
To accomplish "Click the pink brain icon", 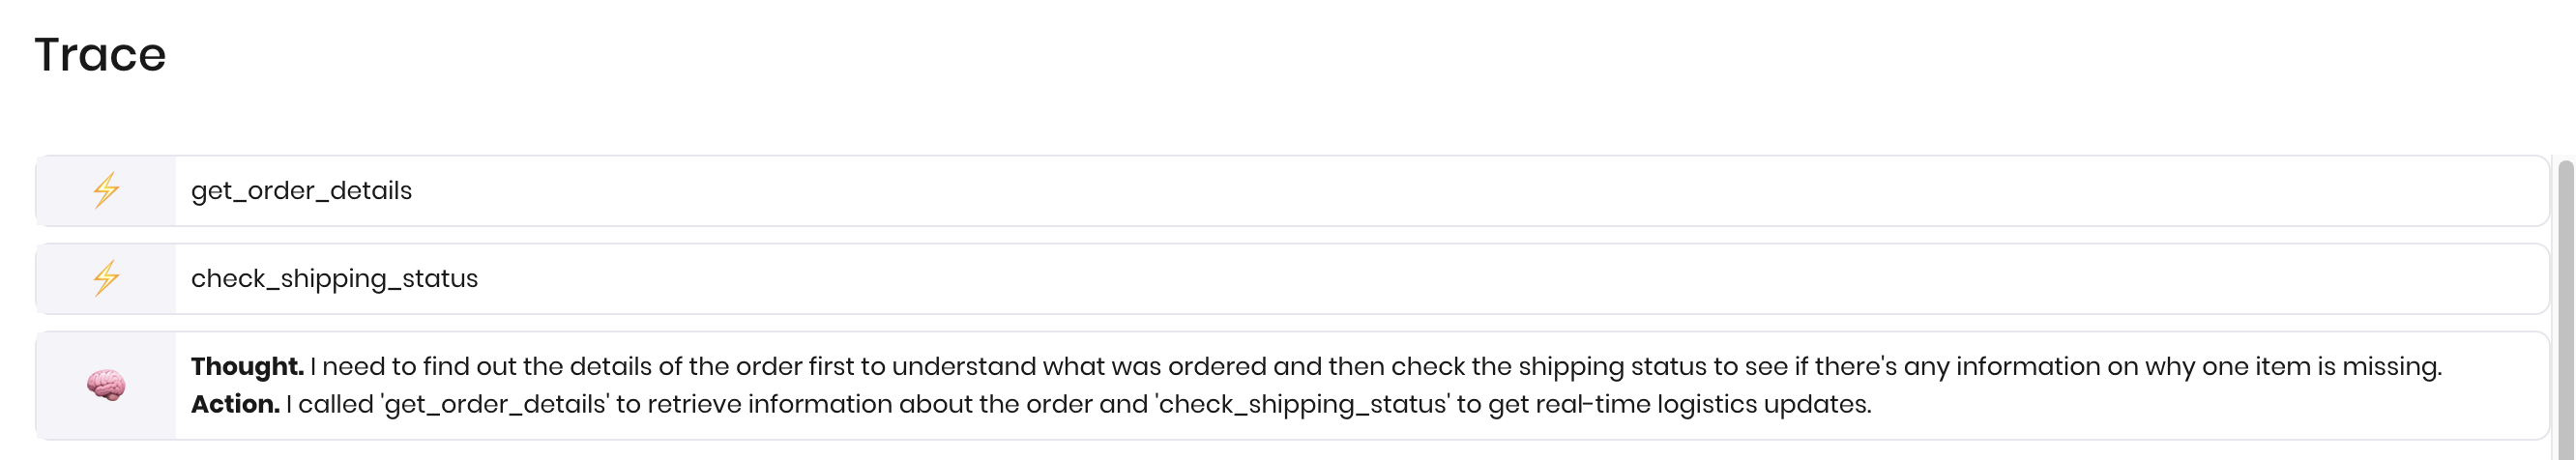I will coord(106,385).
